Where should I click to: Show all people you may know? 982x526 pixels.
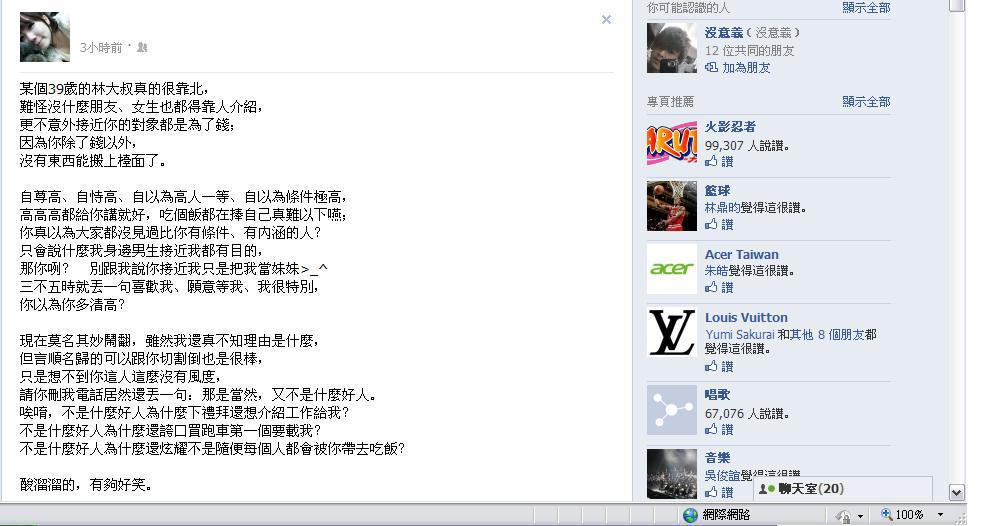click(866, 8)
